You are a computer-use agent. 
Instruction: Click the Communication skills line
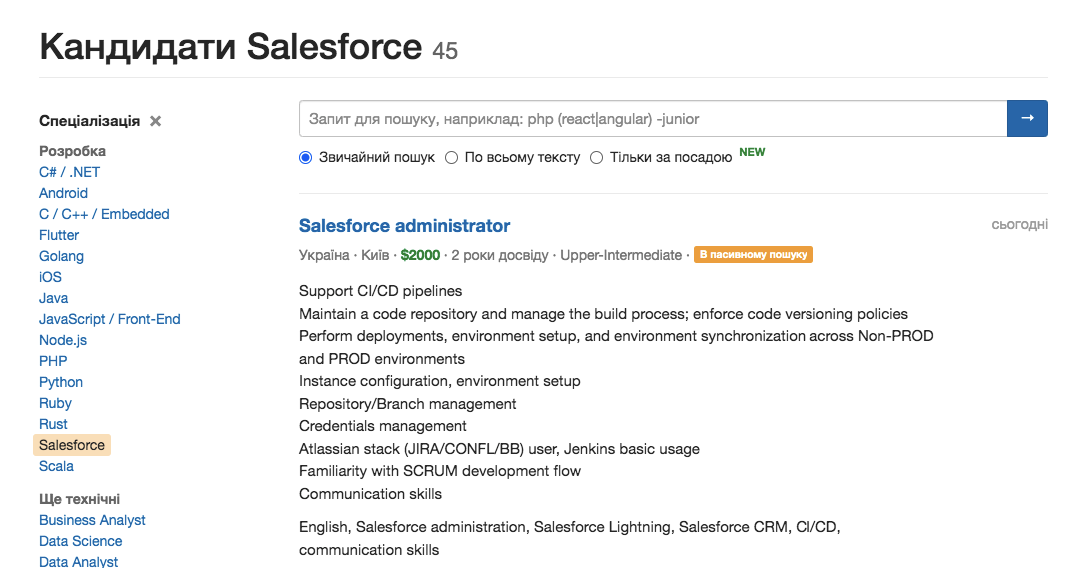click(x=370, y=494)
